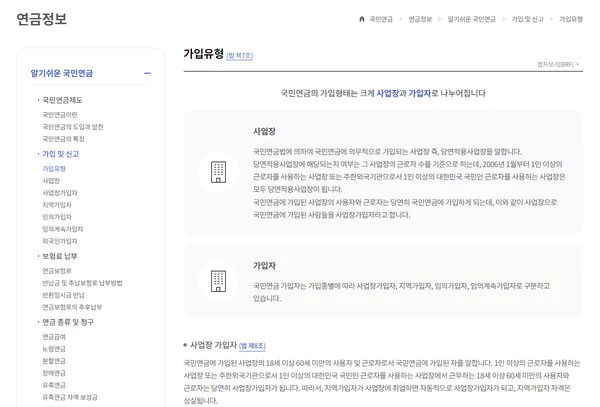Viewport: 600px width, 407px height.
Task: Click blue 사업장 word in intro sentence
Action: coord(388,93)
